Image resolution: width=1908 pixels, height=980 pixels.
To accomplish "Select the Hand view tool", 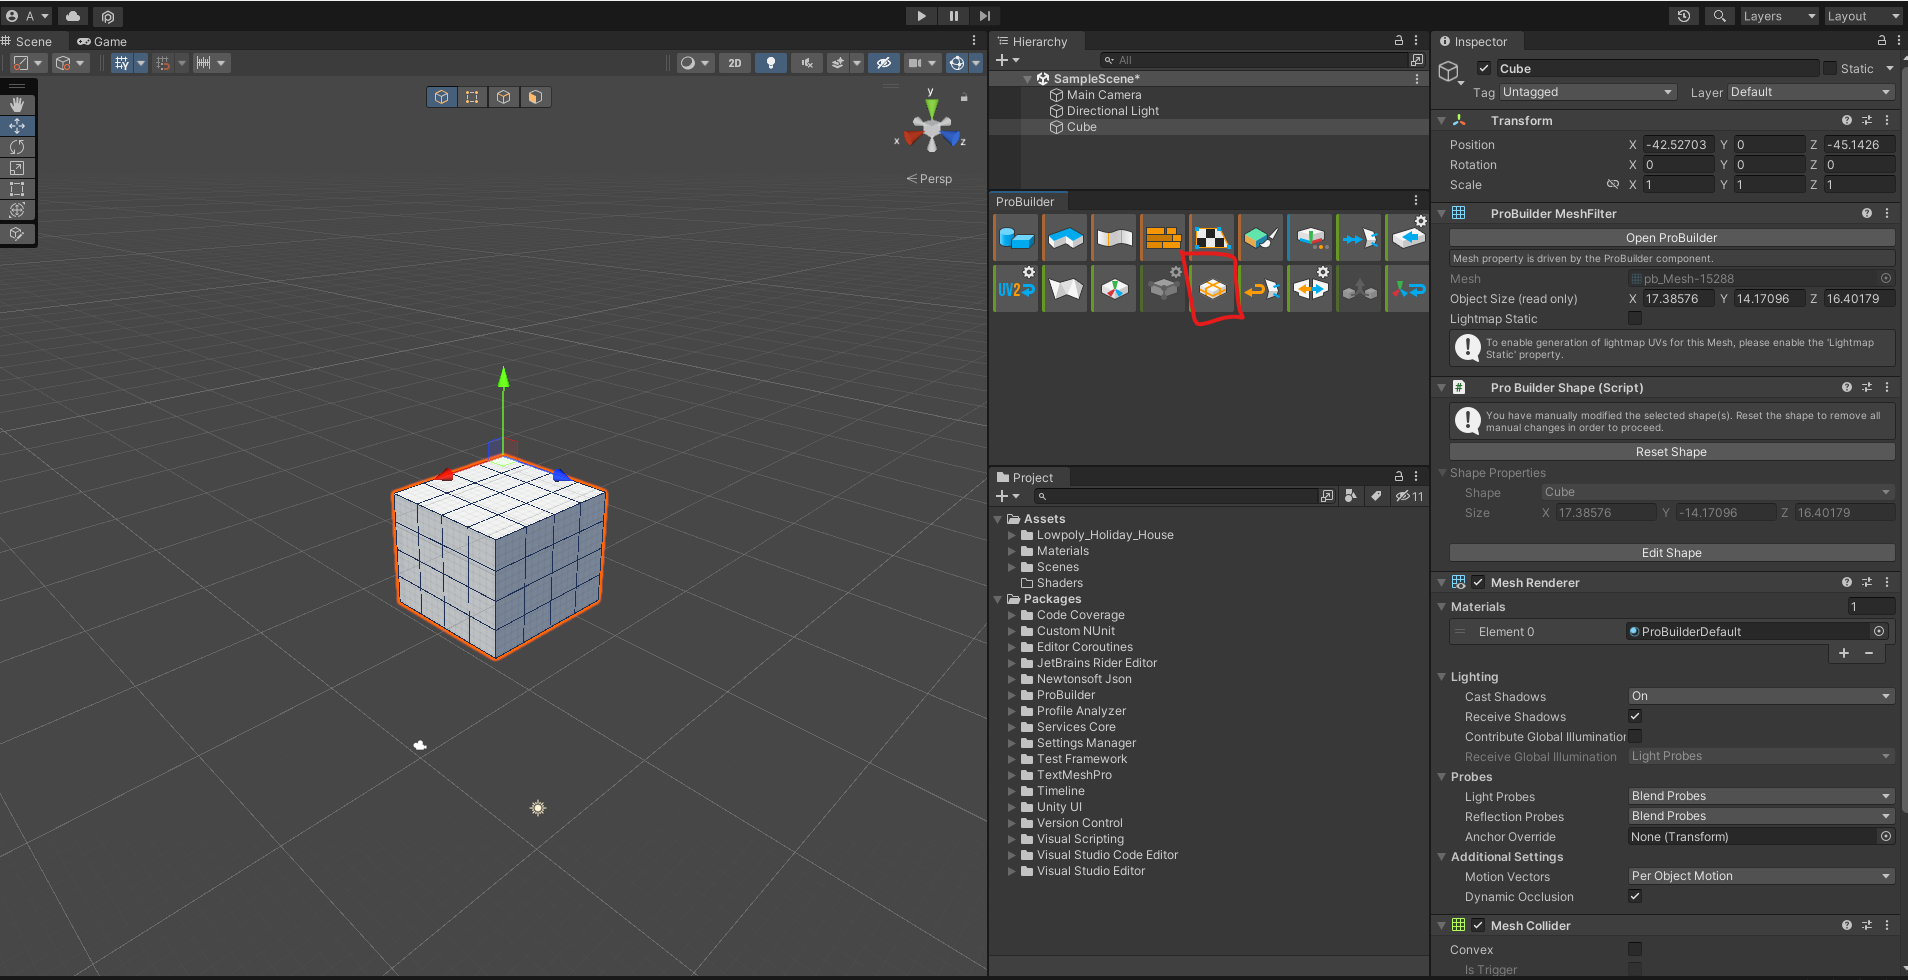I will click(17, 105).
